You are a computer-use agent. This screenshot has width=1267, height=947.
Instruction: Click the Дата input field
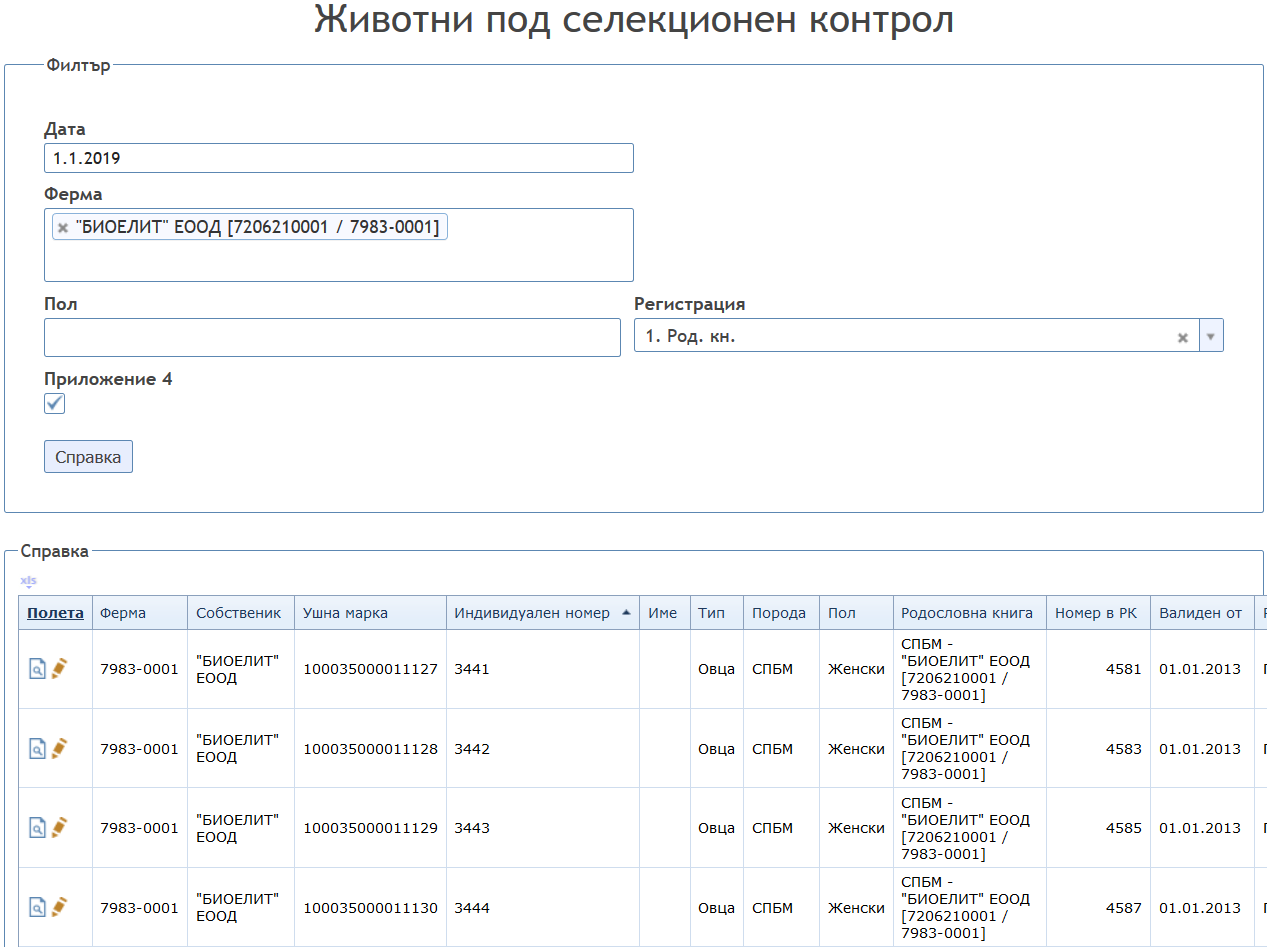click(338, 158)
